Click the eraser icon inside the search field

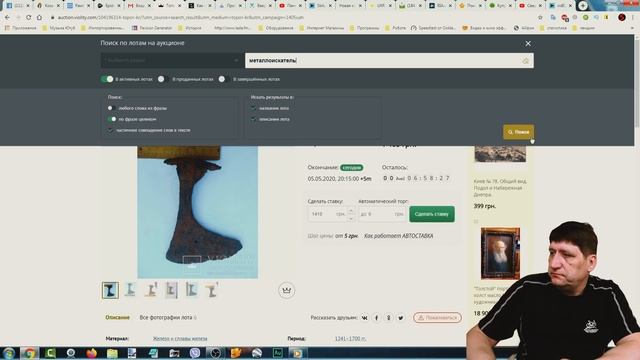click(x=525, y=61)
